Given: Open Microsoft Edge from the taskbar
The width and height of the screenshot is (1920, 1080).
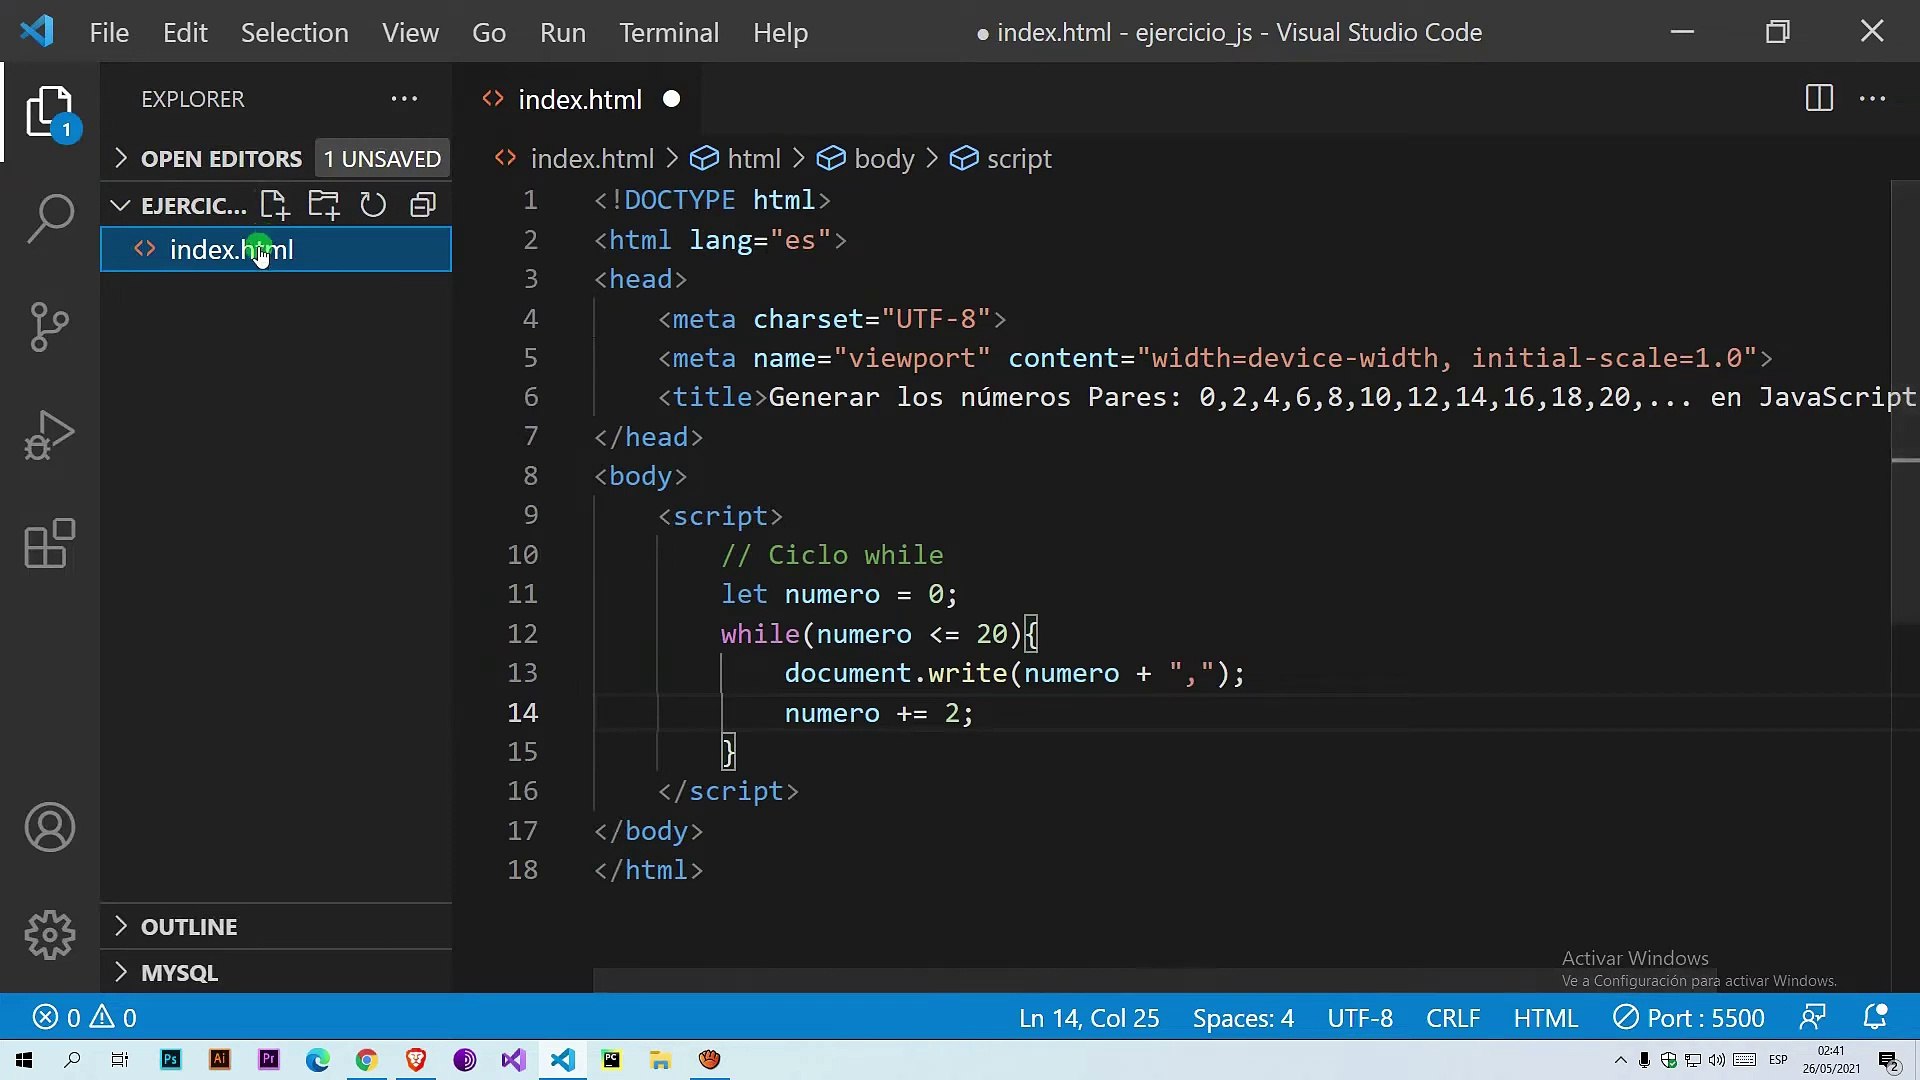Looking at the screenshot, I should tap(318, 1060).
